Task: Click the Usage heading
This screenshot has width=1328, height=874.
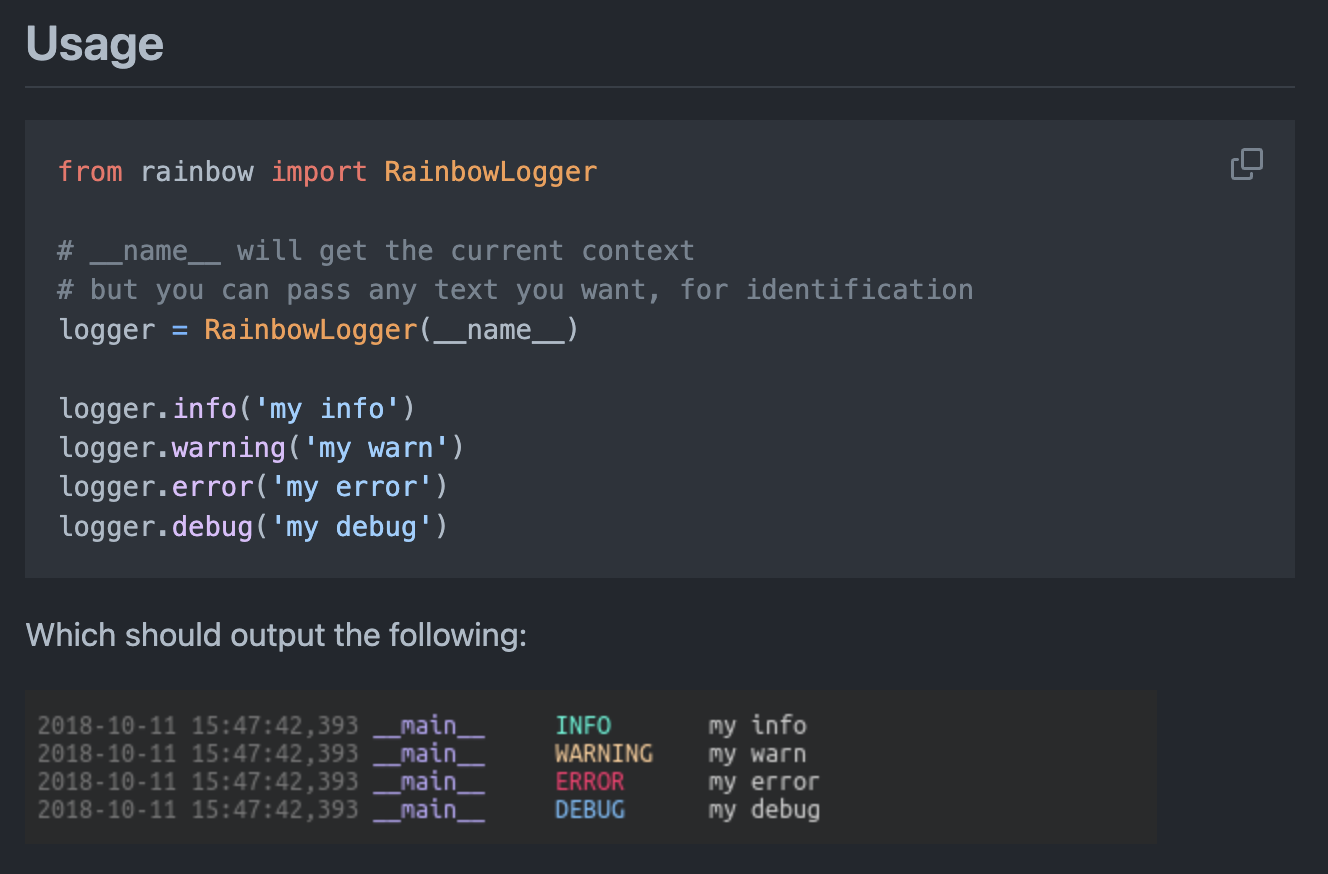Action: click(x=95, y=44)
